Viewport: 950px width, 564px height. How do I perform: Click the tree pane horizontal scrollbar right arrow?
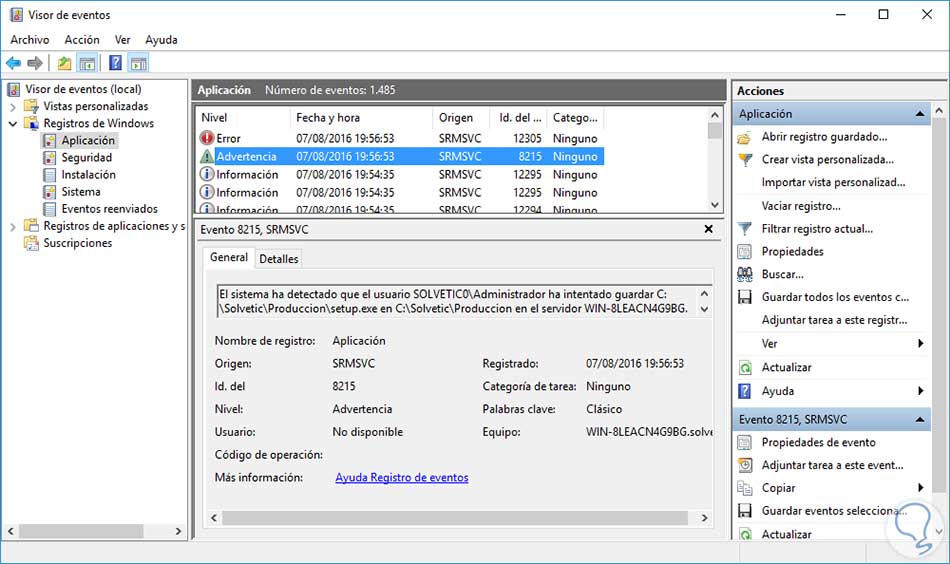[178, 531]
